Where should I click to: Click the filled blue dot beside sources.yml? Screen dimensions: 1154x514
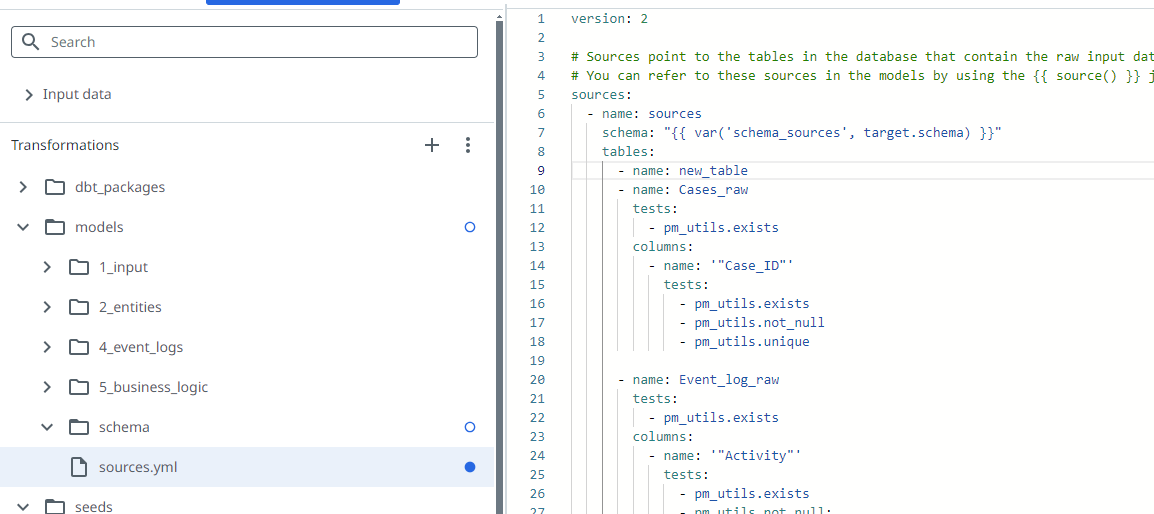pyautogui.click(x=470, y=467)
